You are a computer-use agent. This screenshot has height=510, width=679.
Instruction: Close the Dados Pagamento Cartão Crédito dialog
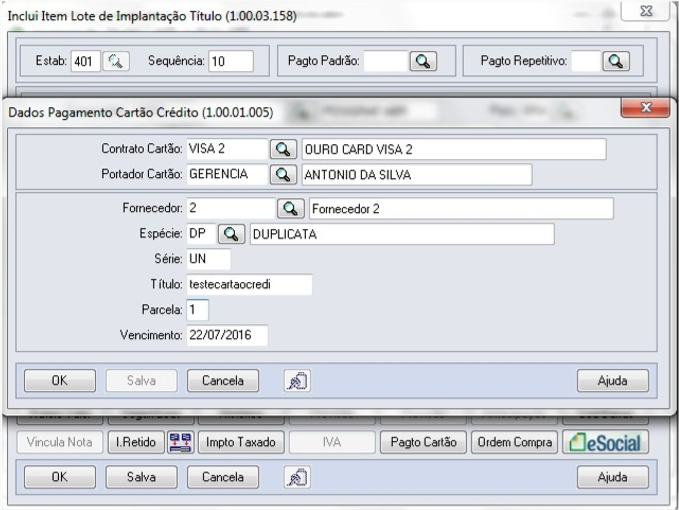click(645, 107)
